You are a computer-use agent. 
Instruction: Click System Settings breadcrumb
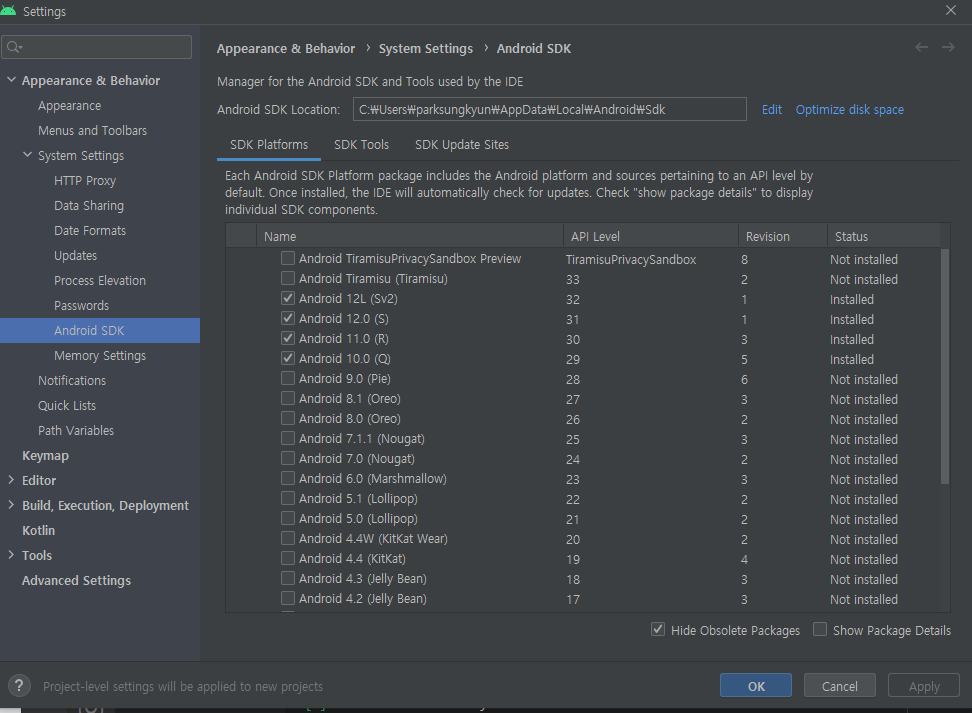pos(426,48)
